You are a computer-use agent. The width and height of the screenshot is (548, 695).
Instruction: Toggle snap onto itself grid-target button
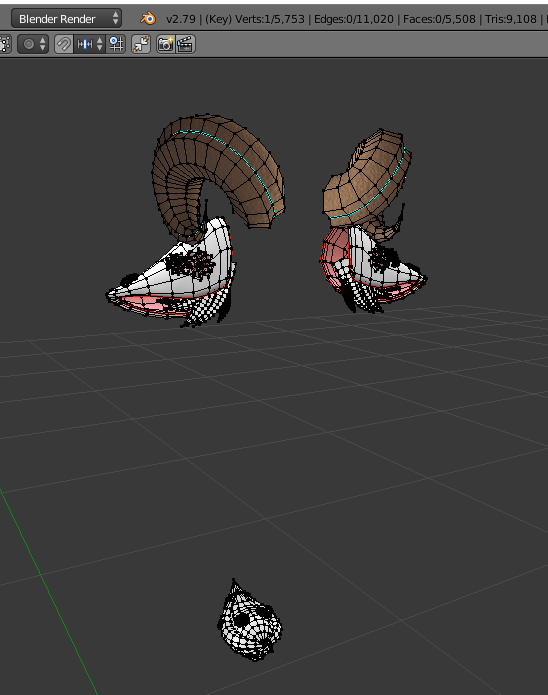tap(116, 44)
